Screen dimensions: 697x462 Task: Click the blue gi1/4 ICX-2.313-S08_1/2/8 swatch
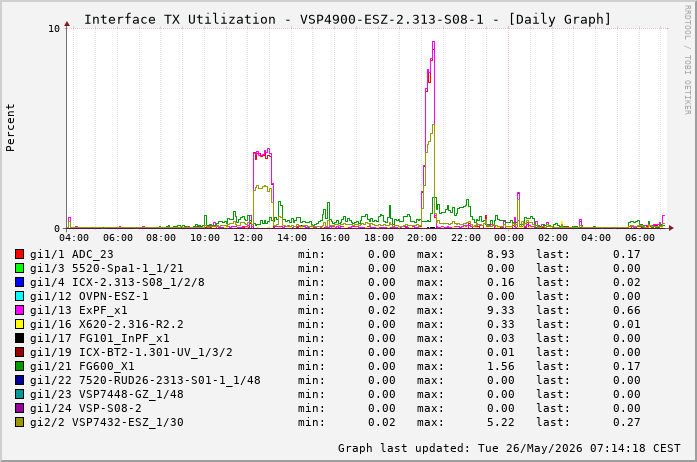pyautogui.click(x=19, y=282)
